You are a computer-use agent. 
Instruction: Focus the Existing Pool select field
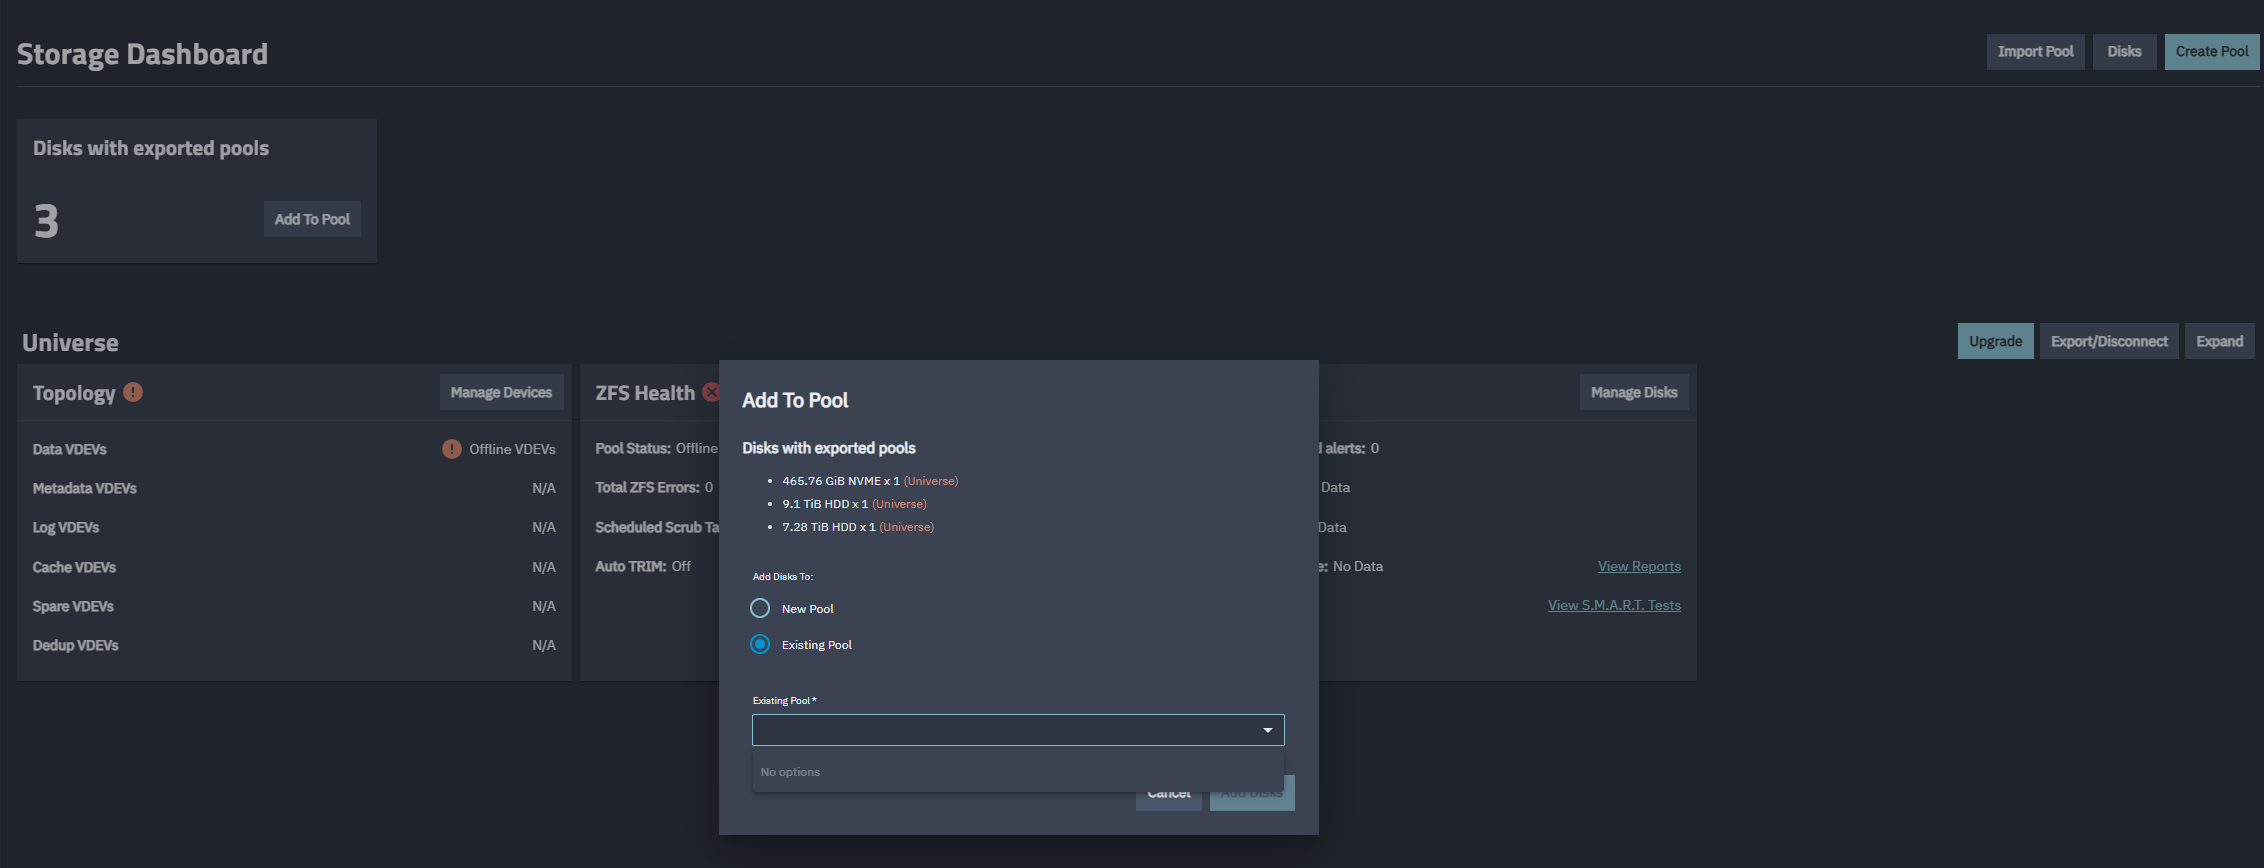click(x=1005, y=730)
